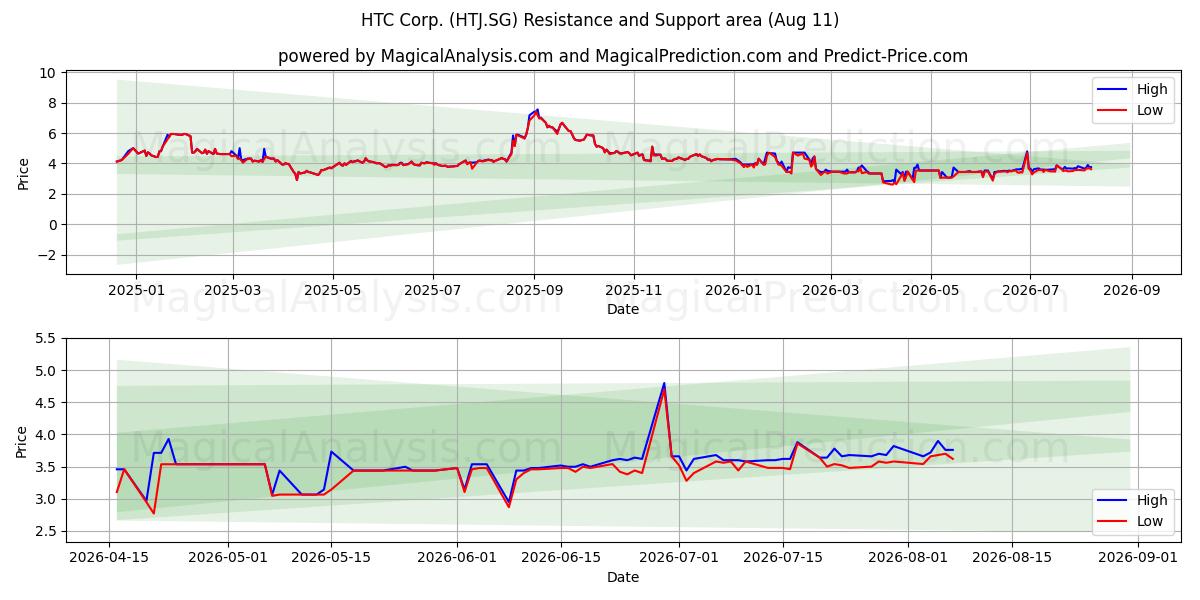Click the '2026-04-15' x-axis label on bottom chart

click(x=111, y=558)
